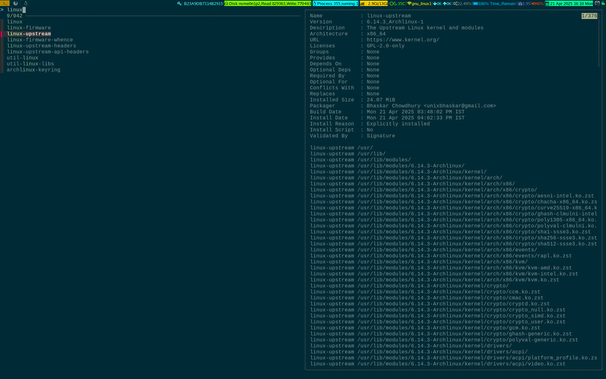The image size is (606, 379).
Task: Select the linux-firmware-whence package entry
Action: click(40, 40)
